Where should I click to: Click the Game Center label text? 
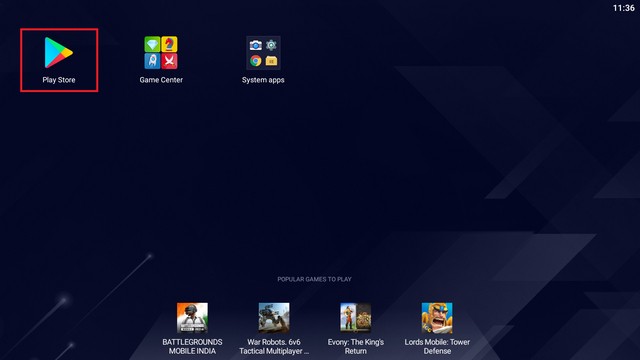161,80
